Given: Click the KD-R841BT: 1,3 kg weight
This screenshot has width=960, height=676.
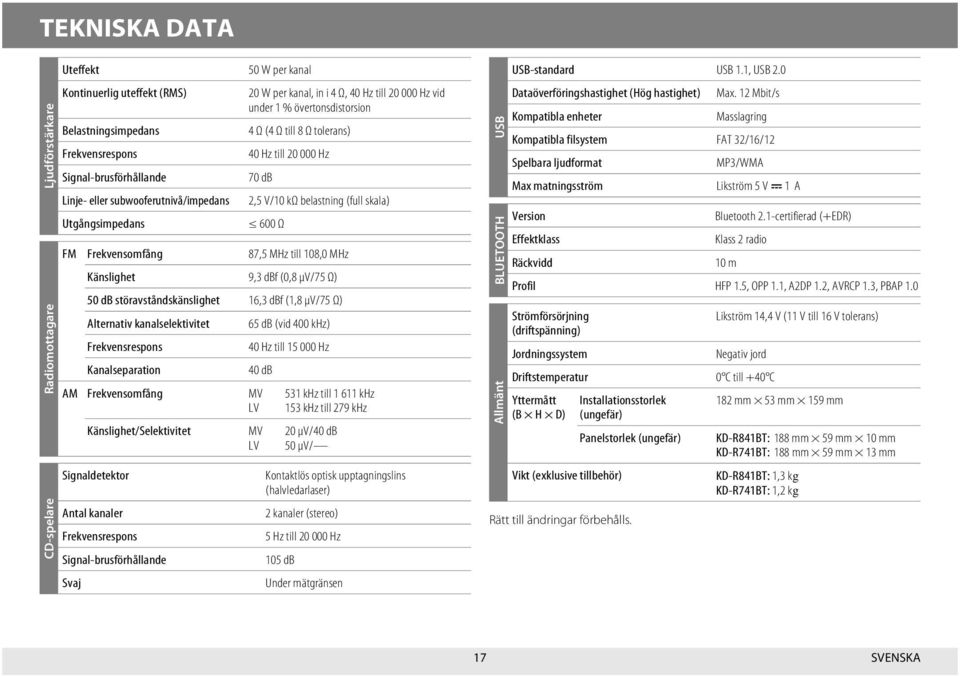Looking at the screenshot, I should 757,476.
